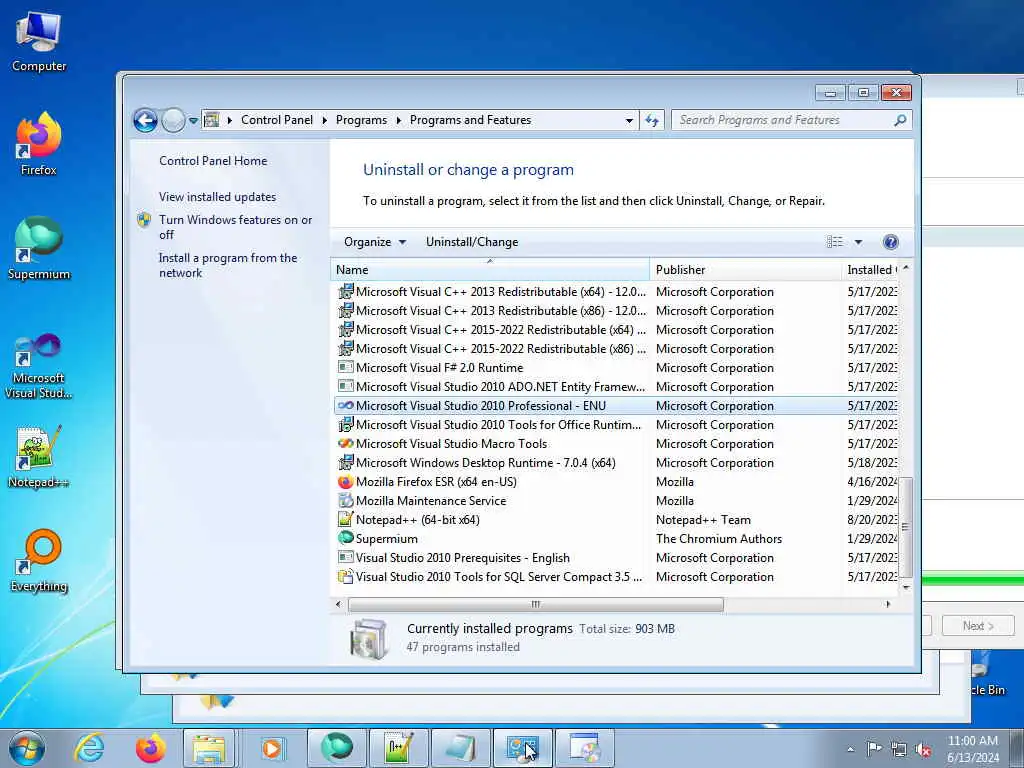Select Mozilla Maintenance Service row
Screen dimensions: 1024x768
[x=615, y=501]
